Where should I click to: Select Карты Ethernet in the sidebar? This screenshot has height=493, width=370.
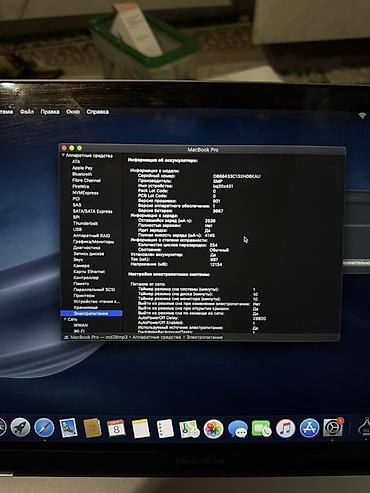coord(89,272)
